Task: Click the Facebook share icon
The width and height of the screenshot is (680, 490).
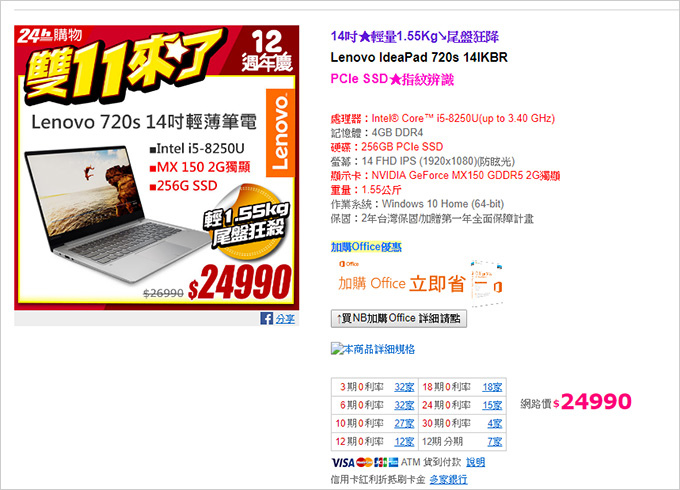Action: click(266, 318)
